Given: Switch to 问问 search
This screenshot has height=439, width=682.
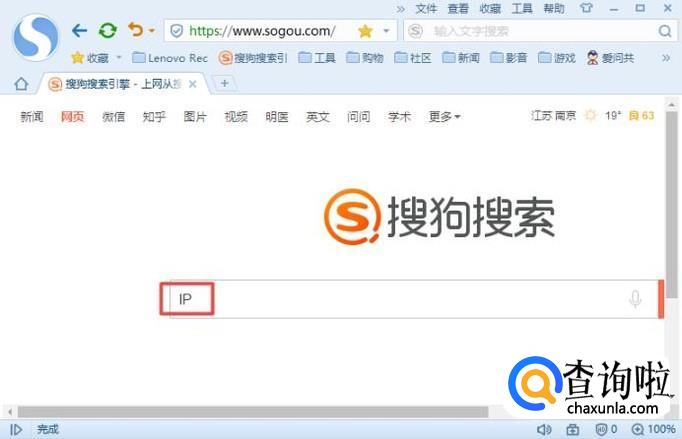Looking at the screenshot, I should coord(358,116).
